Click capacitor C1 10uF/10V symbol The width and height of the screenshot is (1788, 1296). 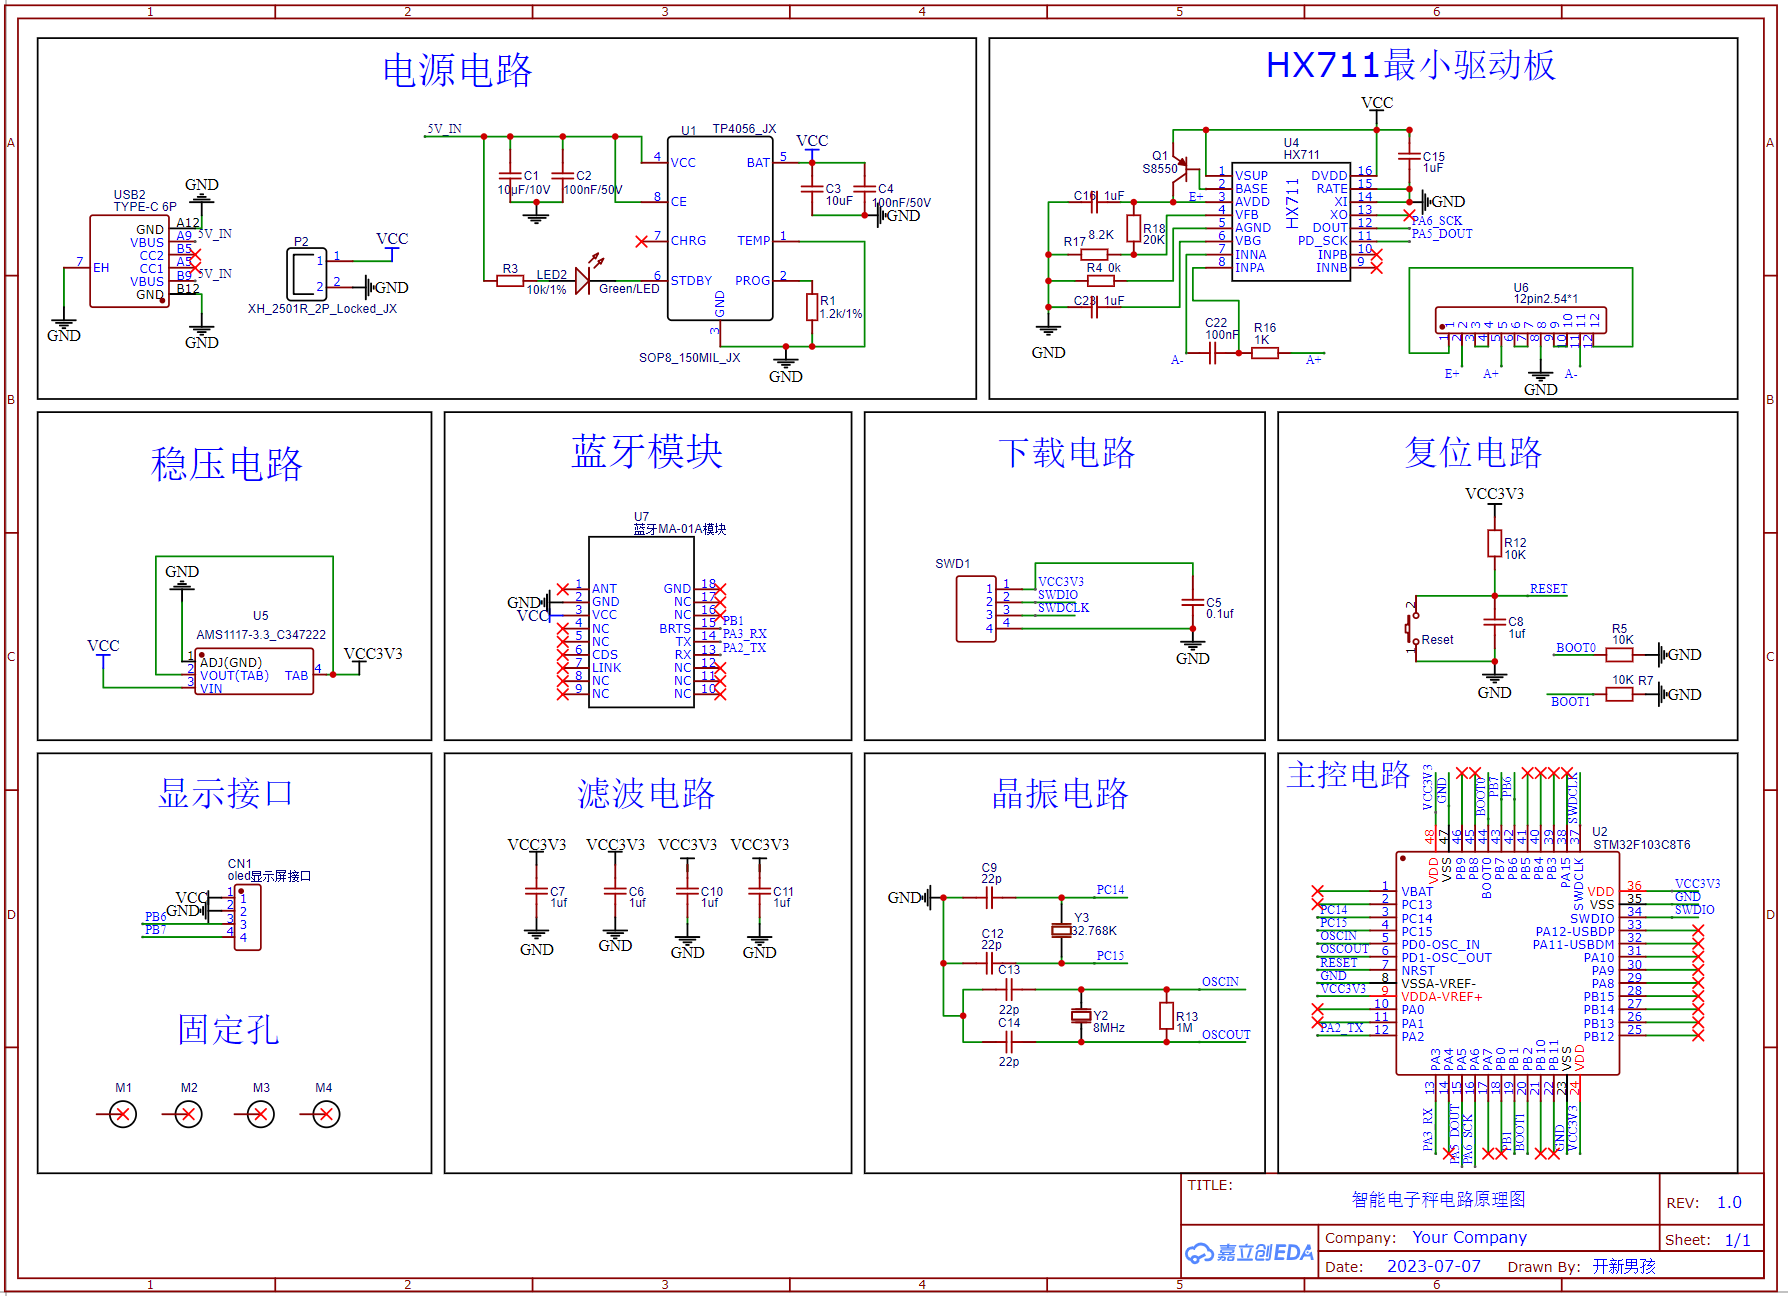pyautogui.click(x=510, y=177)
